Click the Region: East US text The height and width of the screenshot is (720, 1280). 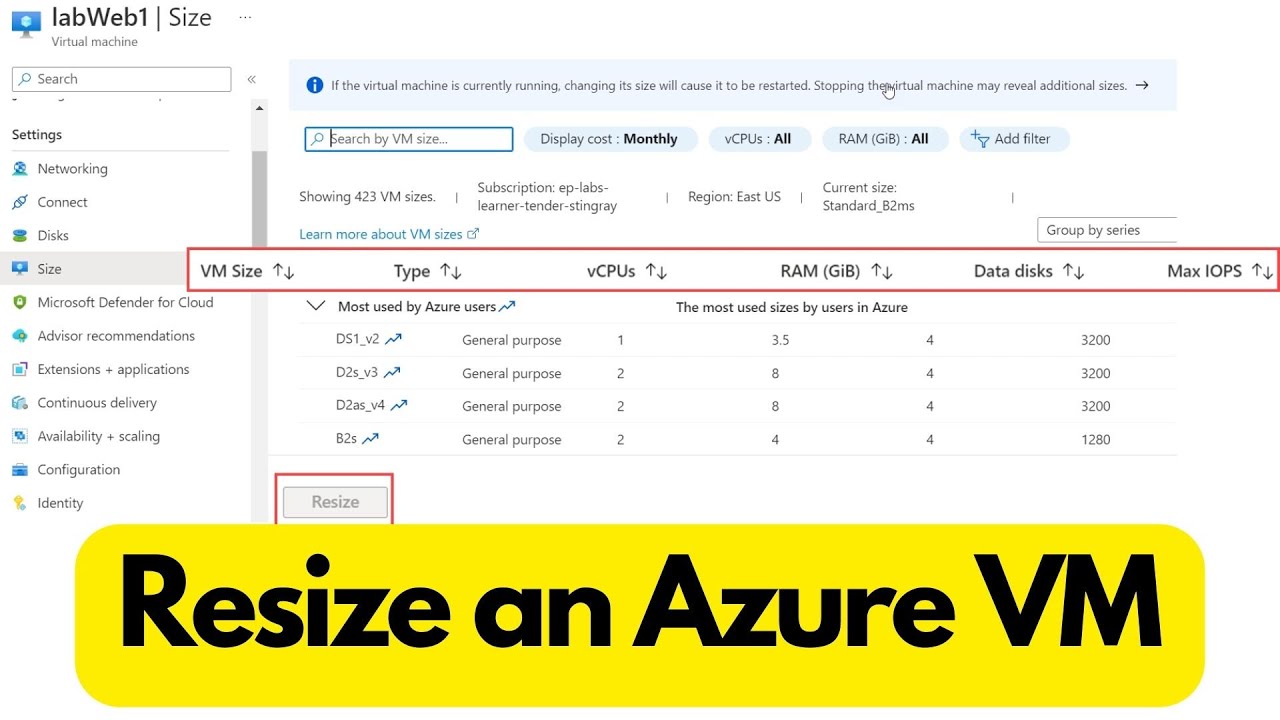pyautogui.click(x=734, y=197)
